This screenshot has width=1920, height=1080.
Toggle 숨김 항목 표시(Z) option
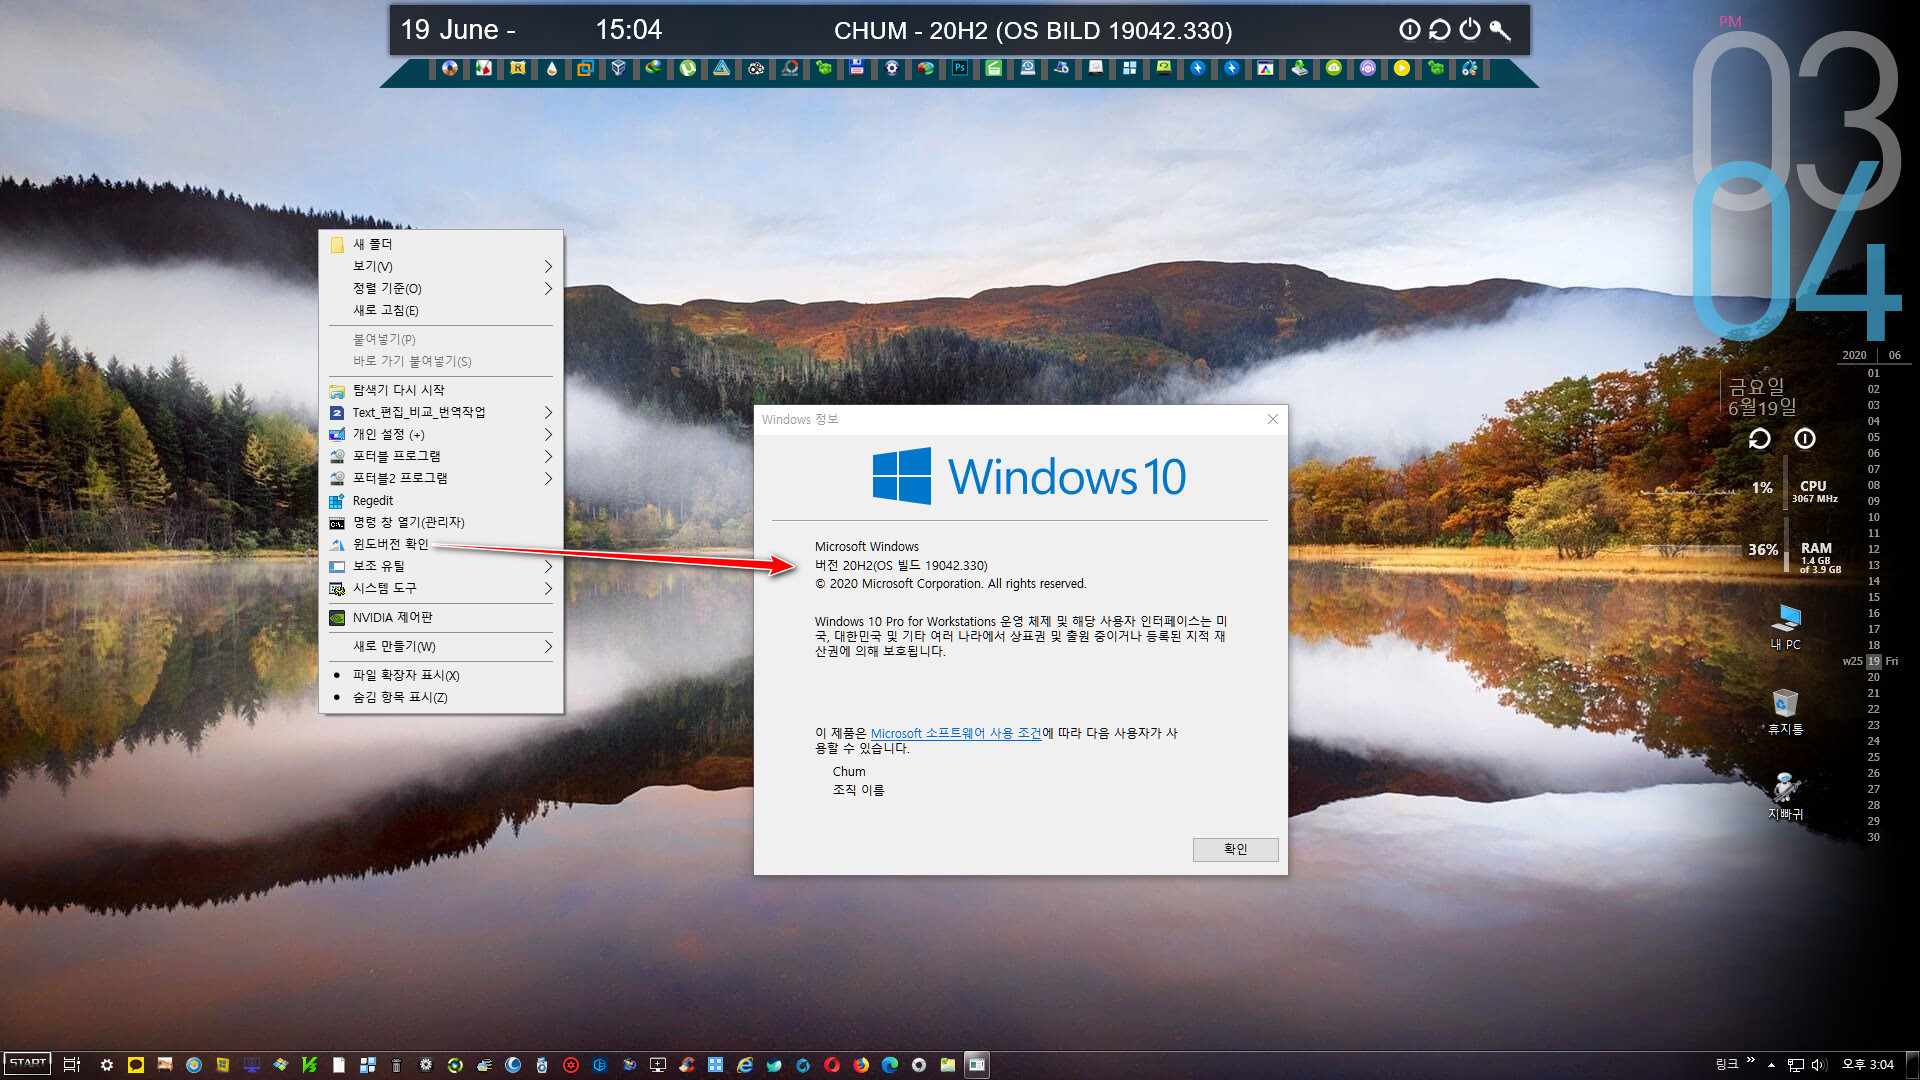(x=441, y=697)
